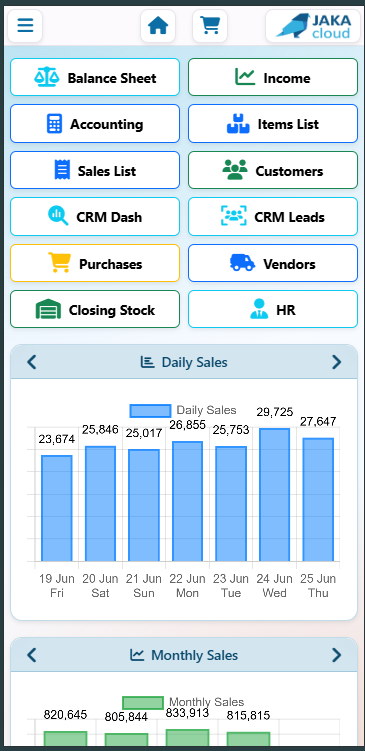Click the 24 Jun Wed axis label
The height and width of the screenshot is (751, 365).
tap(274, 586)
